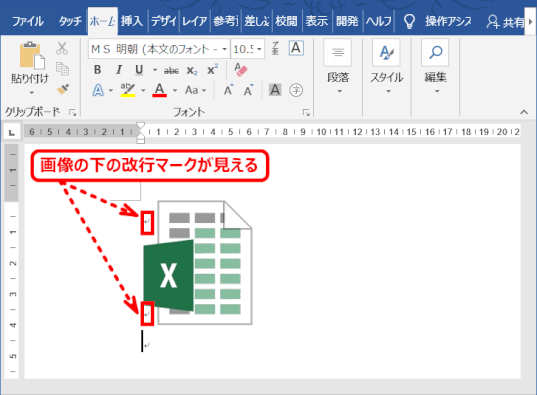The height and width of the screenshot is (395, 537).
Task: Toggle subscript formatting
Action: tap(192, 71)
